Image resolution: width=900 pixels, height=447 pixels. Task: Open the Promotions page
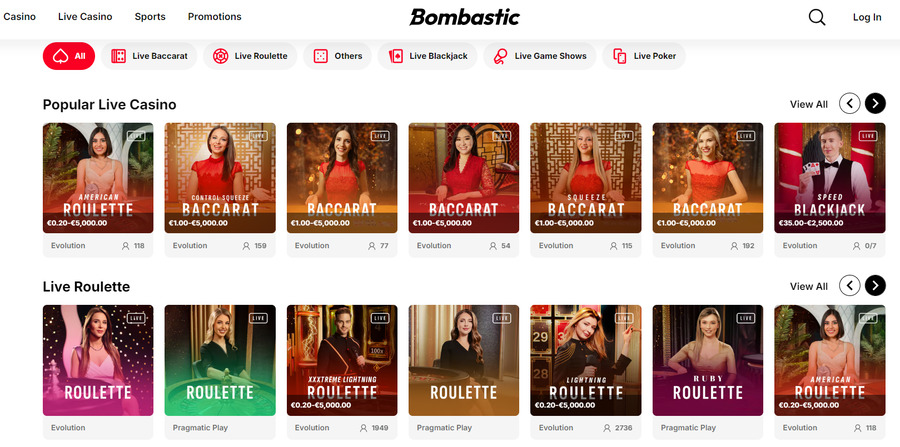tap(214, 17)
